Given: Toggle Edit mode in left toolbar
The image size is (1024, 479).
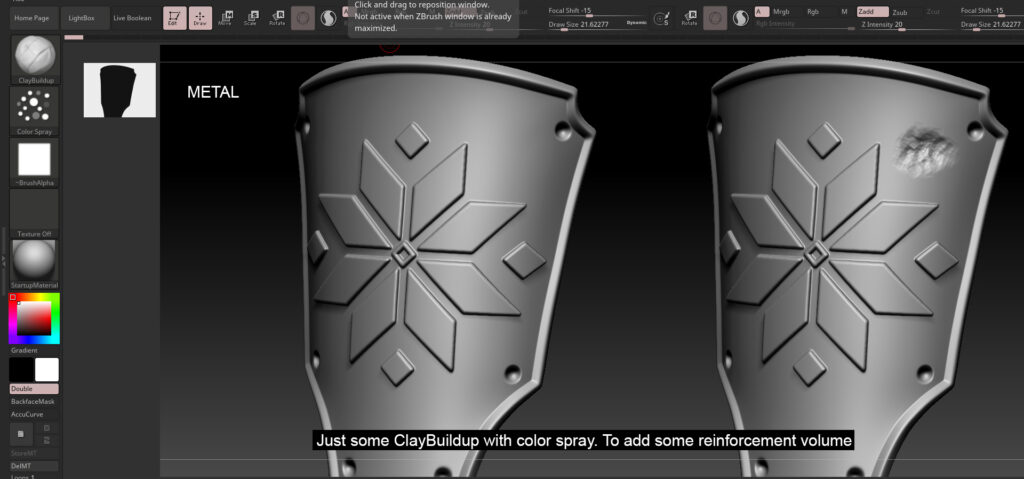Looking at the screenshot, I should [174, 18].
